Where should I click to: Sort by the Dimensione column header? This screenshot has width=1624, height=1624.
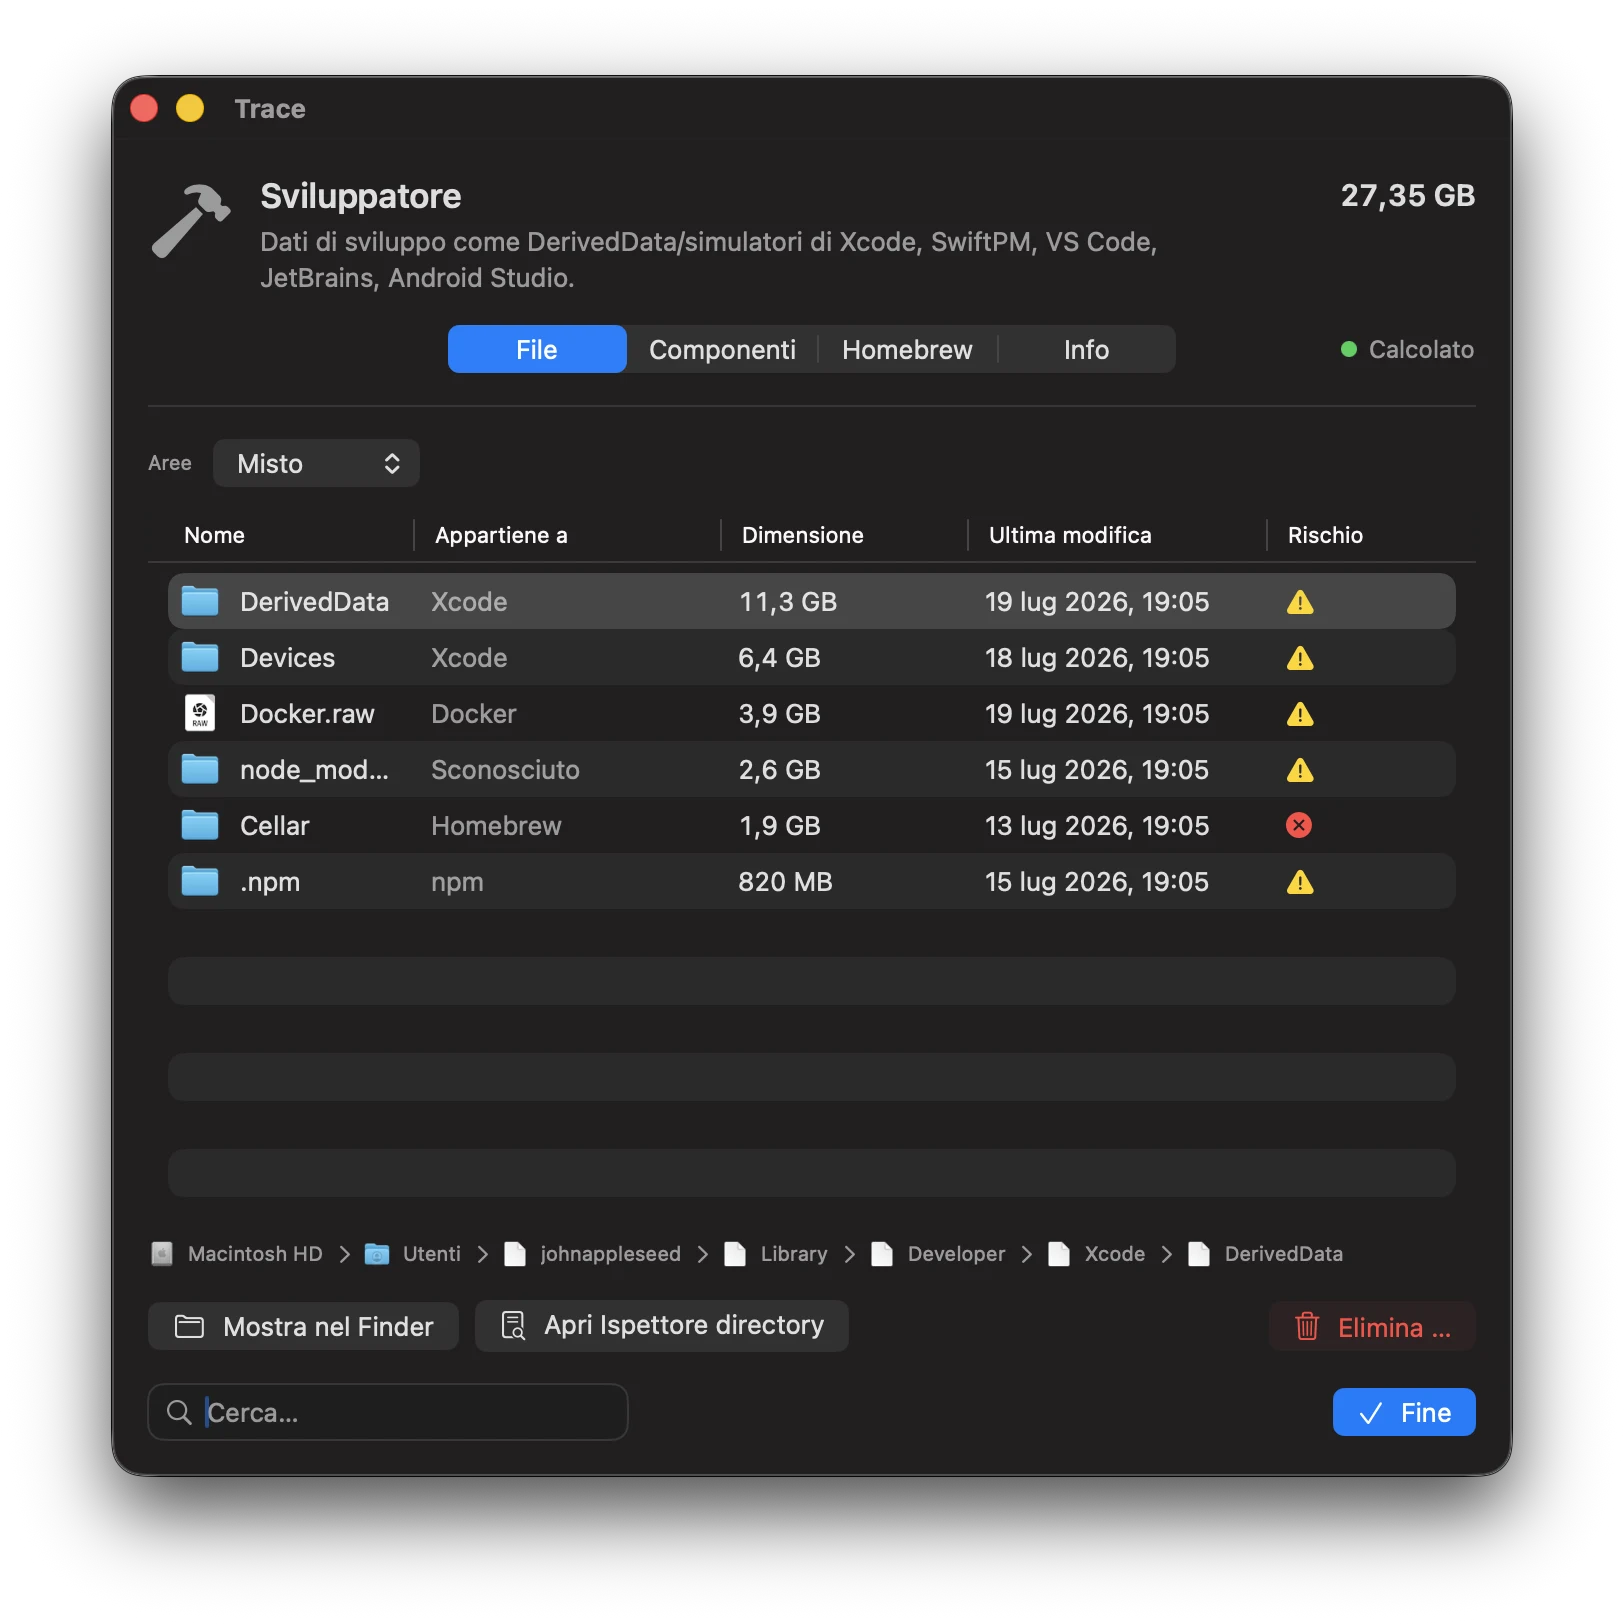[802, 535]
